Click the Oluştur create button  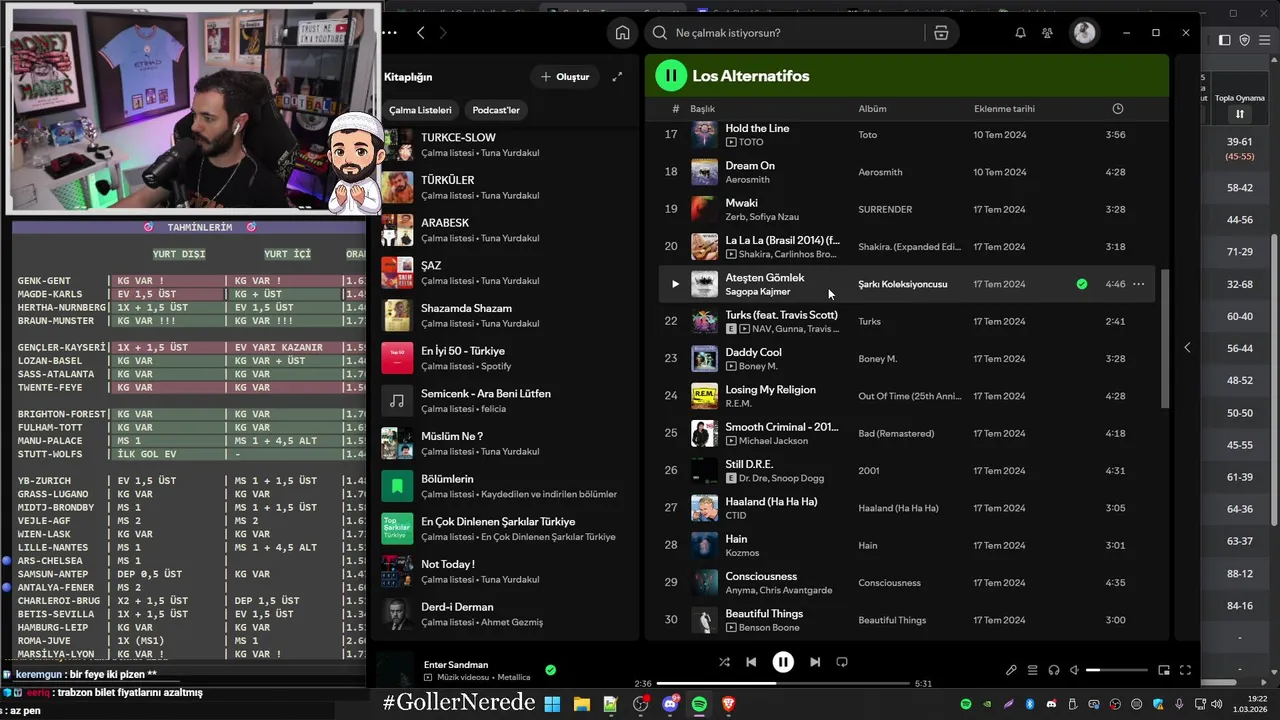click(566, 77)
